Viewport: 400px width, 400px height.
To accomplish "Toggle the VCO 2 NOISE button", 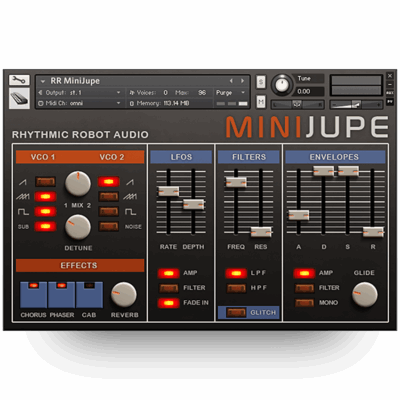I will click(109, 226).
